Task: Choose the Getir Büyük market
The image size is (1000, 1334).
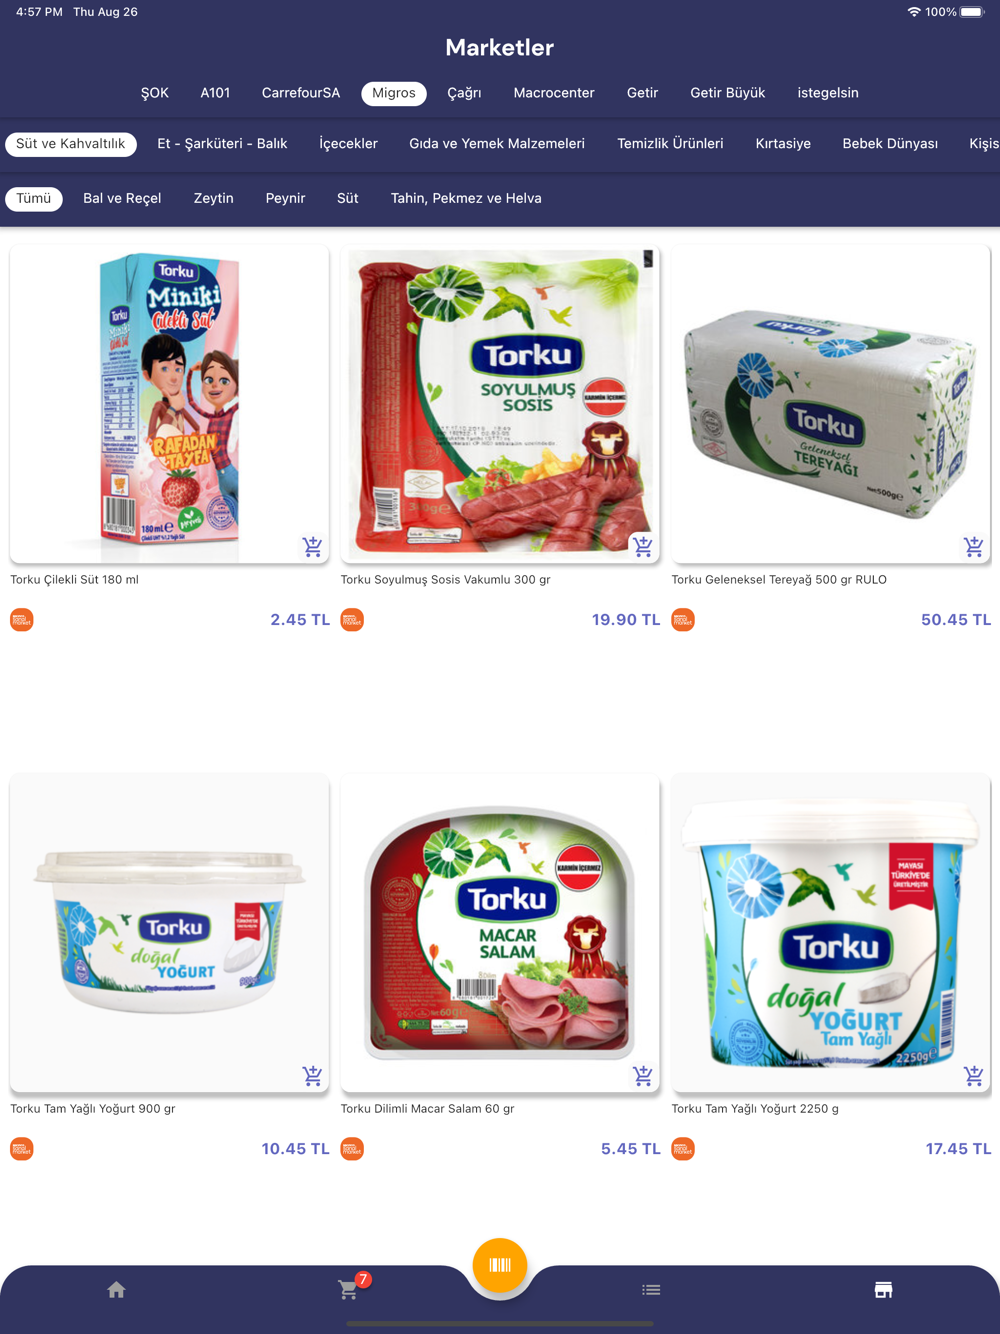Action: tap(727, 93)
